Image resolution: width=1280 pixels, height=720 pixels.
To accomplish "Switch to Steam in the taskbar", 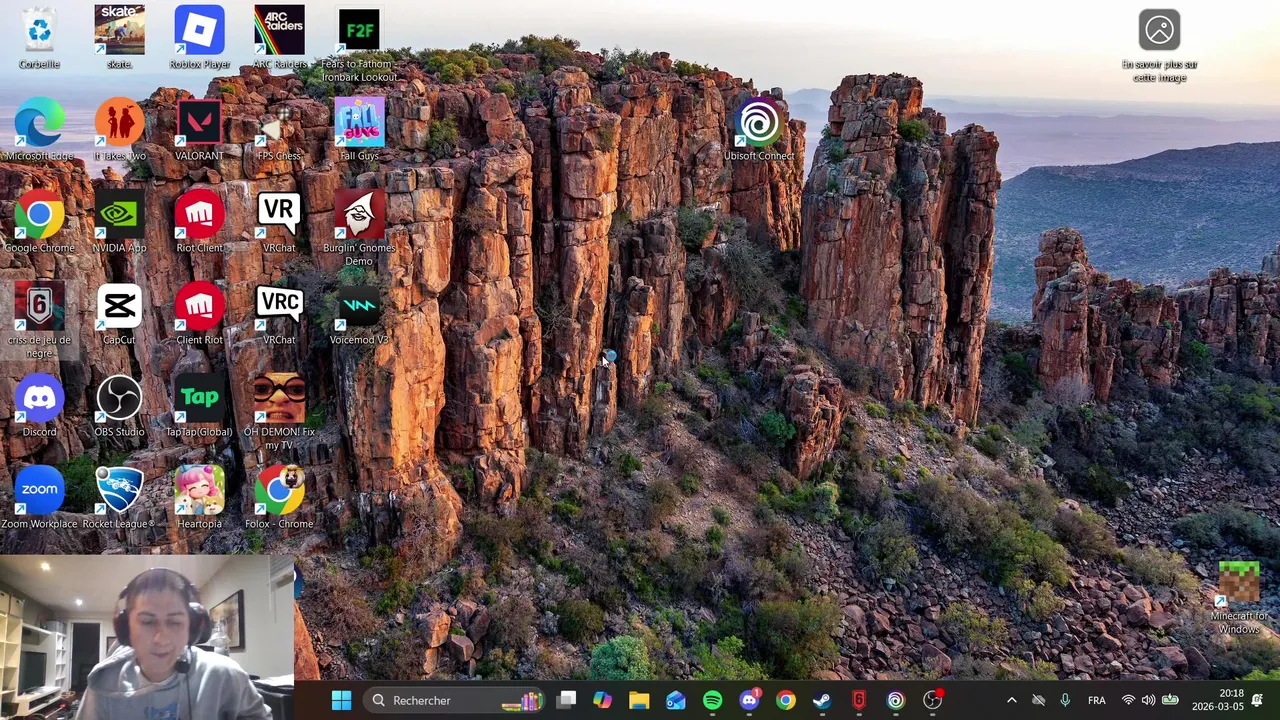I will coord(822,700).
